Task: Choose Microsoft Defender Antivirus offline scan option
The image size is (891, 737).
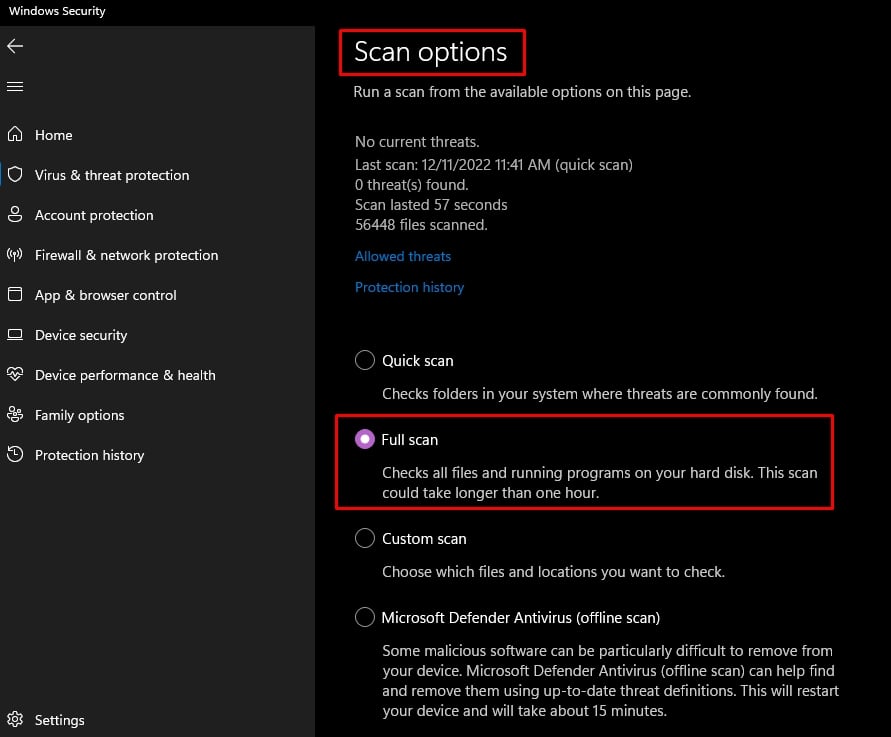Action: [x=365, y=617]
